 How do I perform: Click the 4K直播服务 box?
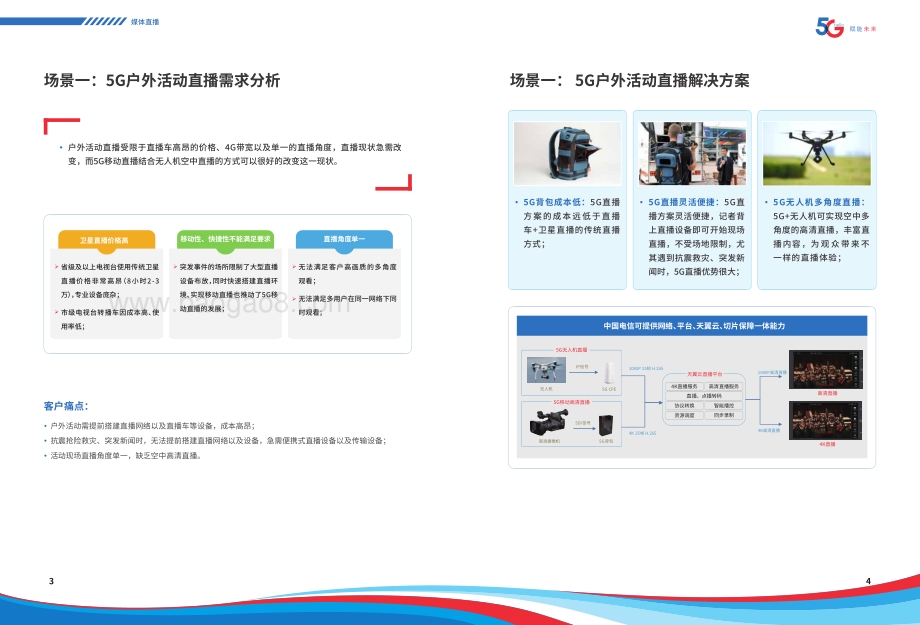coord(684,386)
